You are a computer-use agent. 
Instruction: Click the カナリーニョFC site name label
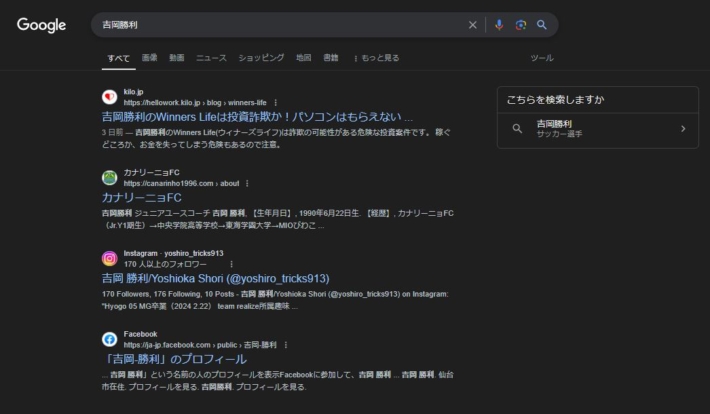pos(152,173)
